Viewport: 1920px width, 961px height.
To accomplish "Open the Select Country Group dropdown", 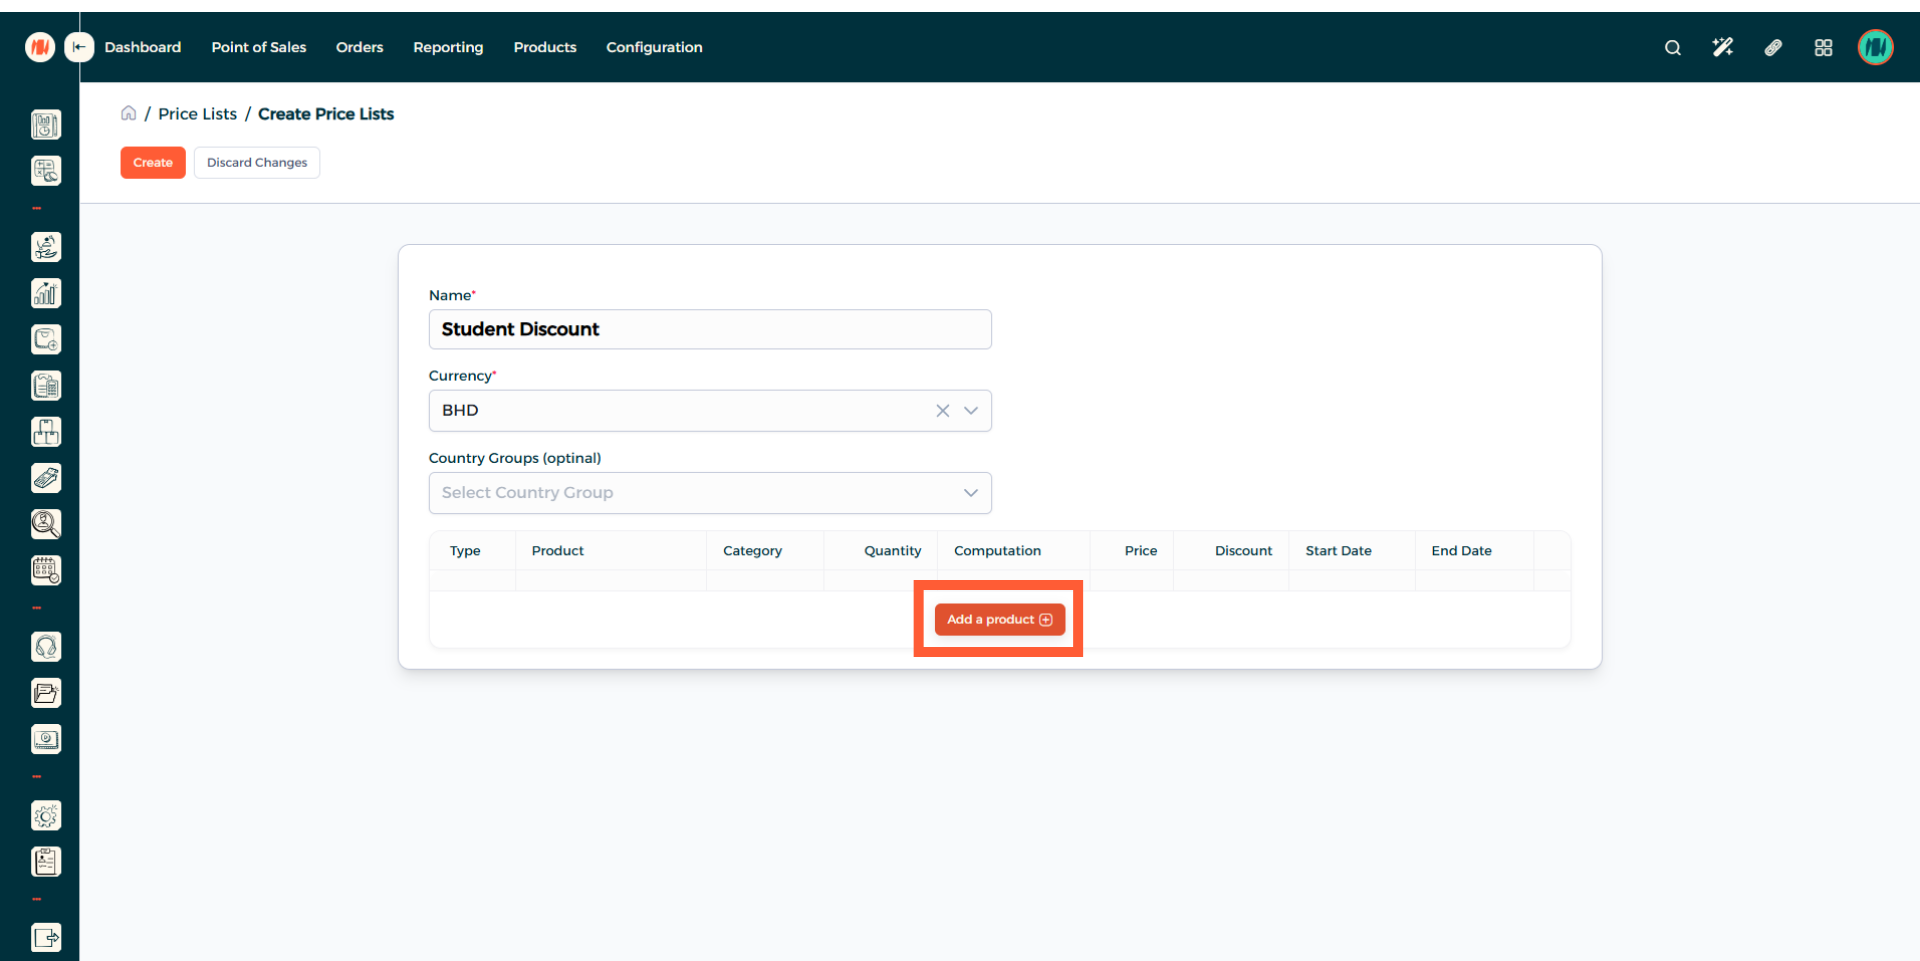I will pos(709,493).
